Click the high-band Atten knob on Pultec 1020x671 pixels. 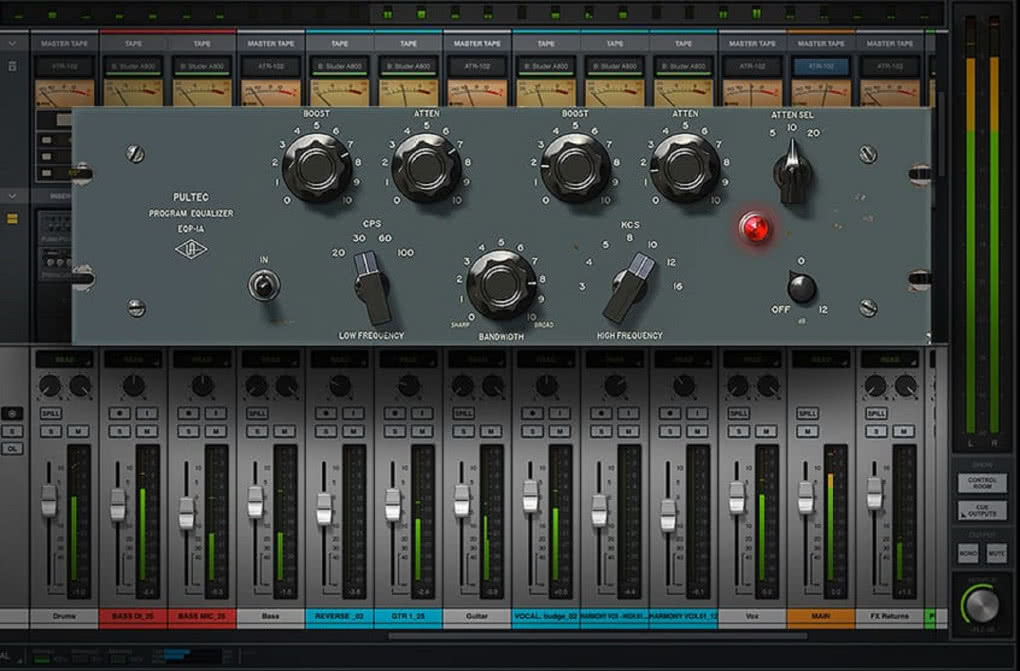click(684, 167)
